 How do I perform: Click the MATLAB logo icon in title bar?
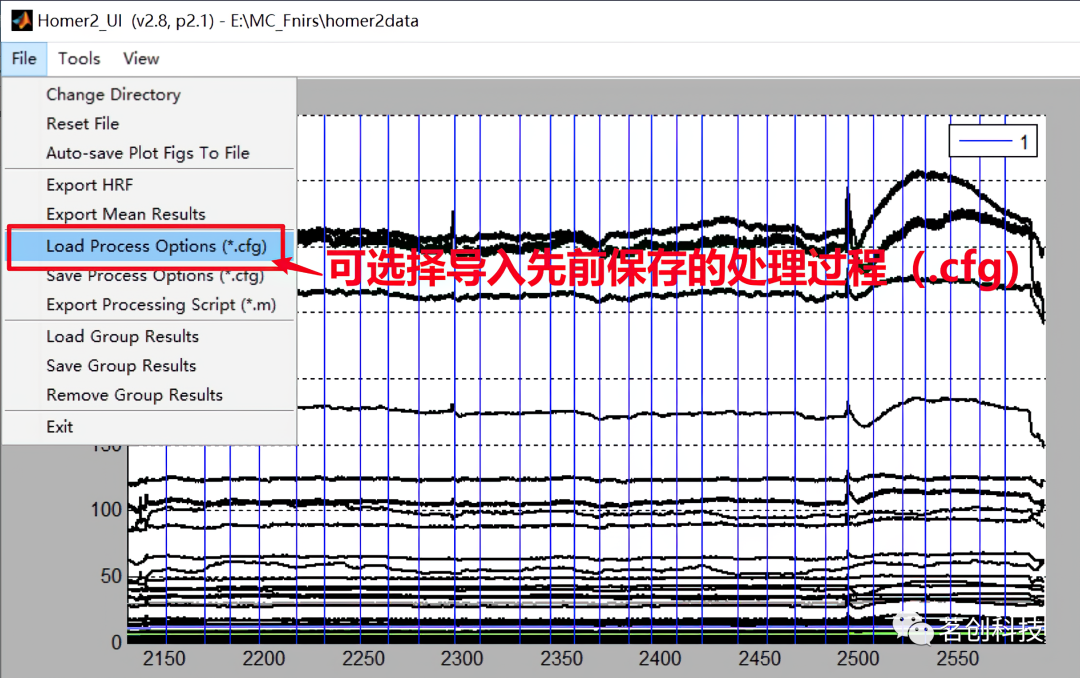pos(21,21)
